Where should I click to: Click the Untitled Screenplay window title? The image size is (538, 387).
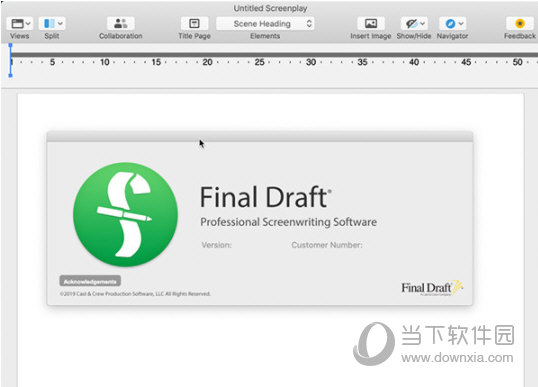[x=270, y=8]
